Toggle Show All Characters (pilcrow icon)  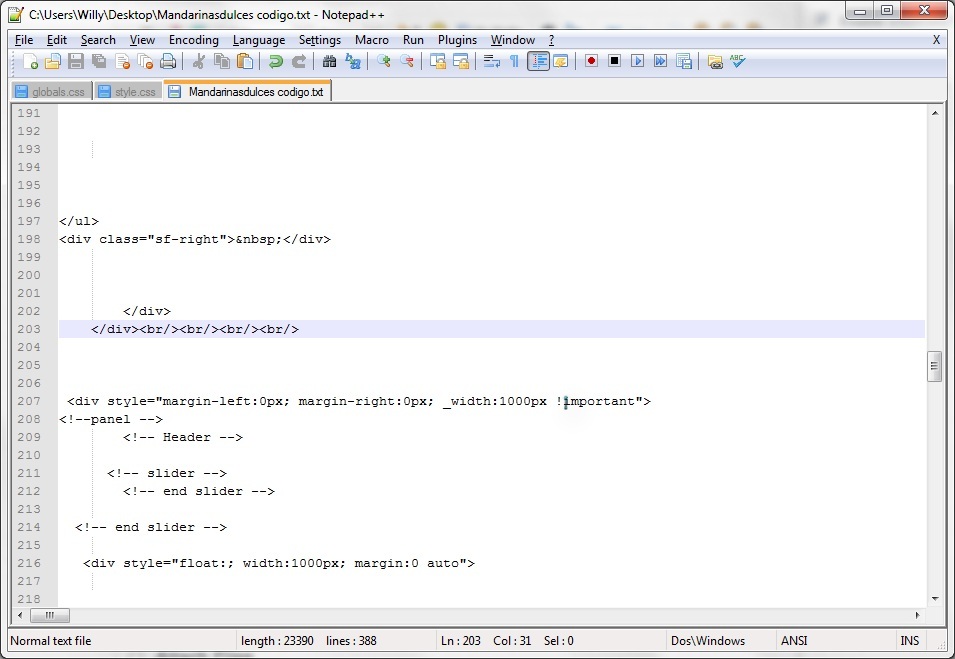pos(514,61)
